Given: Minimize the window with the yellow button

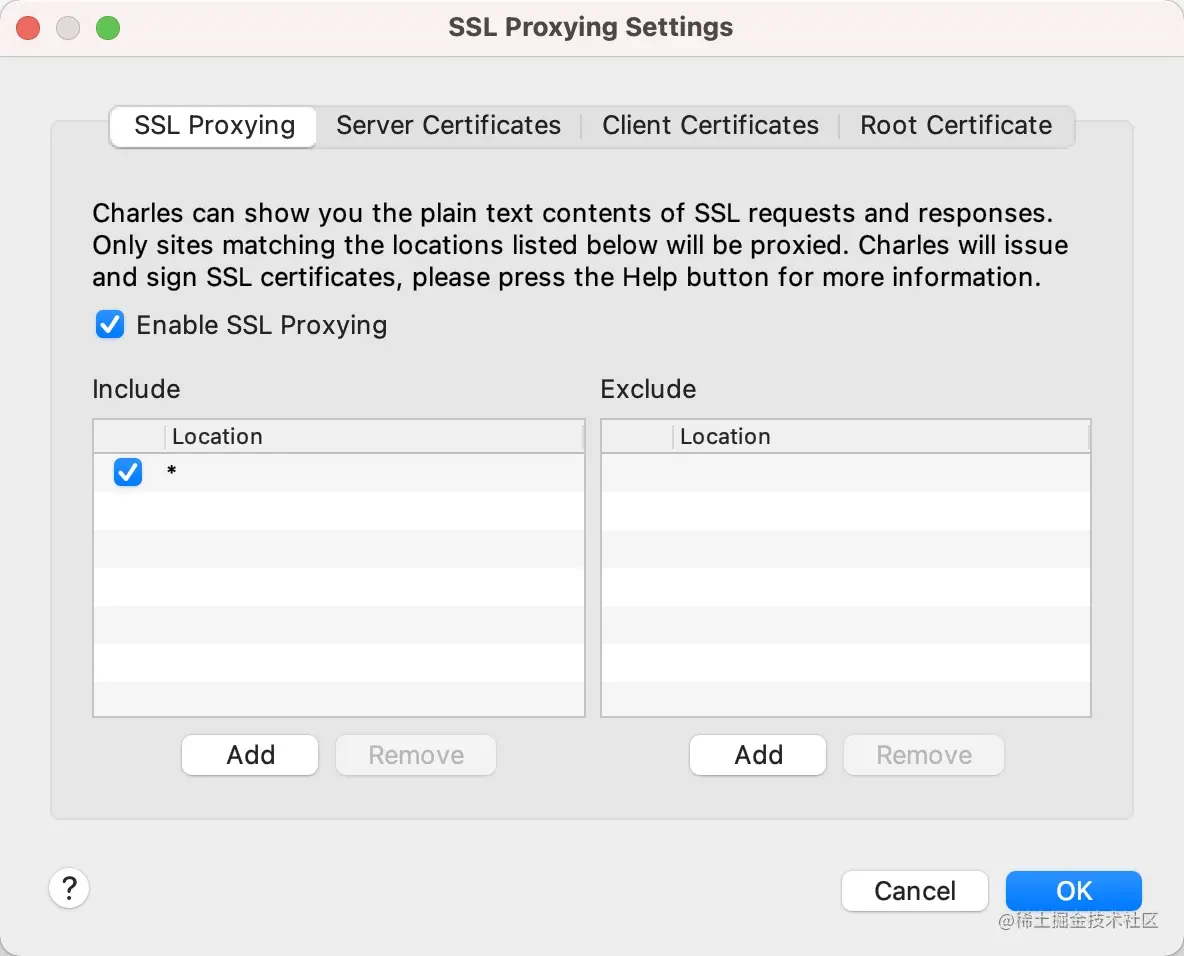Looking at the screenshot, I should tap(67, 27).
